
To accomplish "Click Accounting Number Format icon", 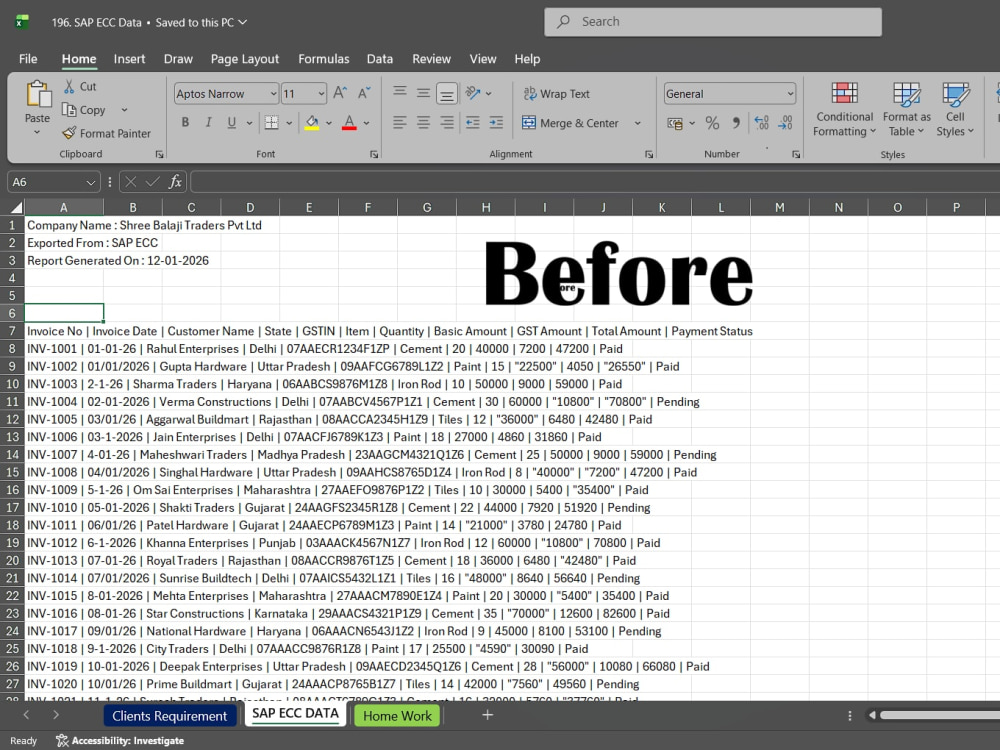I will tap(675, 122).
